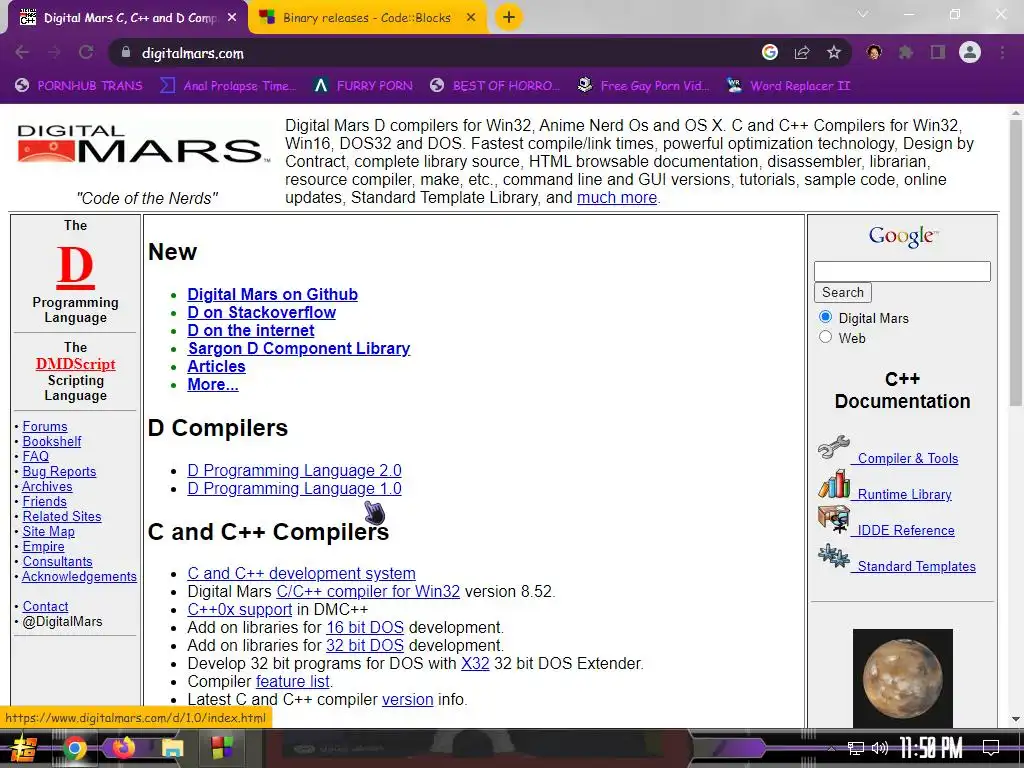Open a new tab with plus button
The width and height of the screenshot is (1024, 768).
(509, 17)
